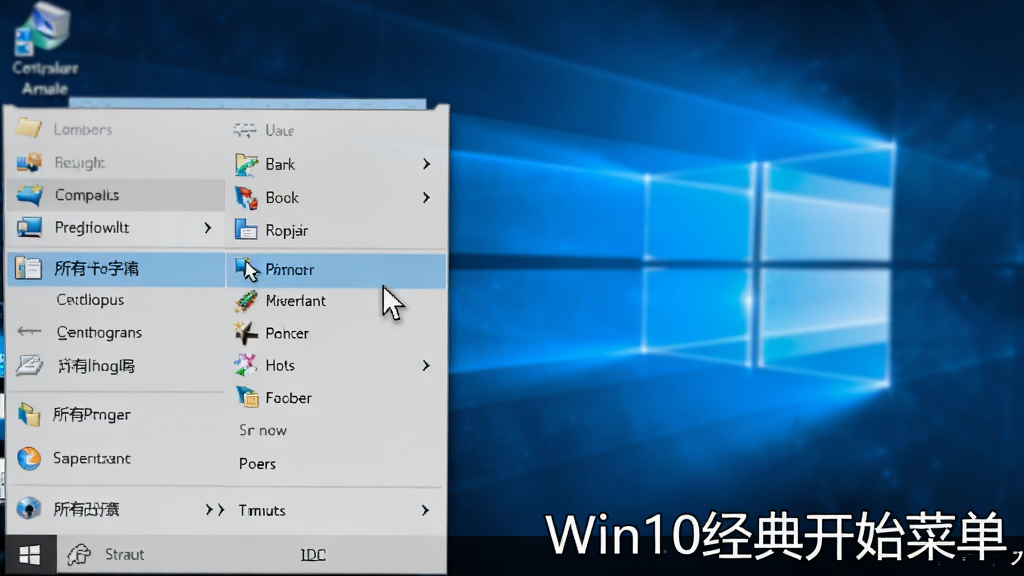Click the Straut label in bottom bar

click(x=125, y=554)
